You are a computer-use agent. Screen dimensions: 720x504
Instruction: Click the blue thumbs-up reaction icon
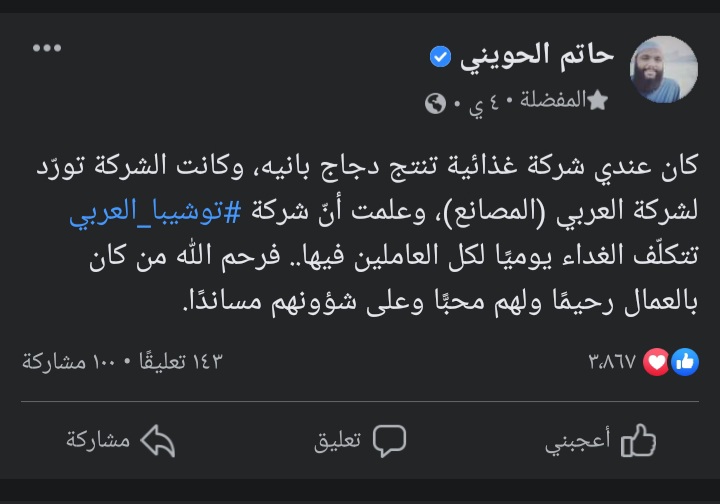pos(686,362)
